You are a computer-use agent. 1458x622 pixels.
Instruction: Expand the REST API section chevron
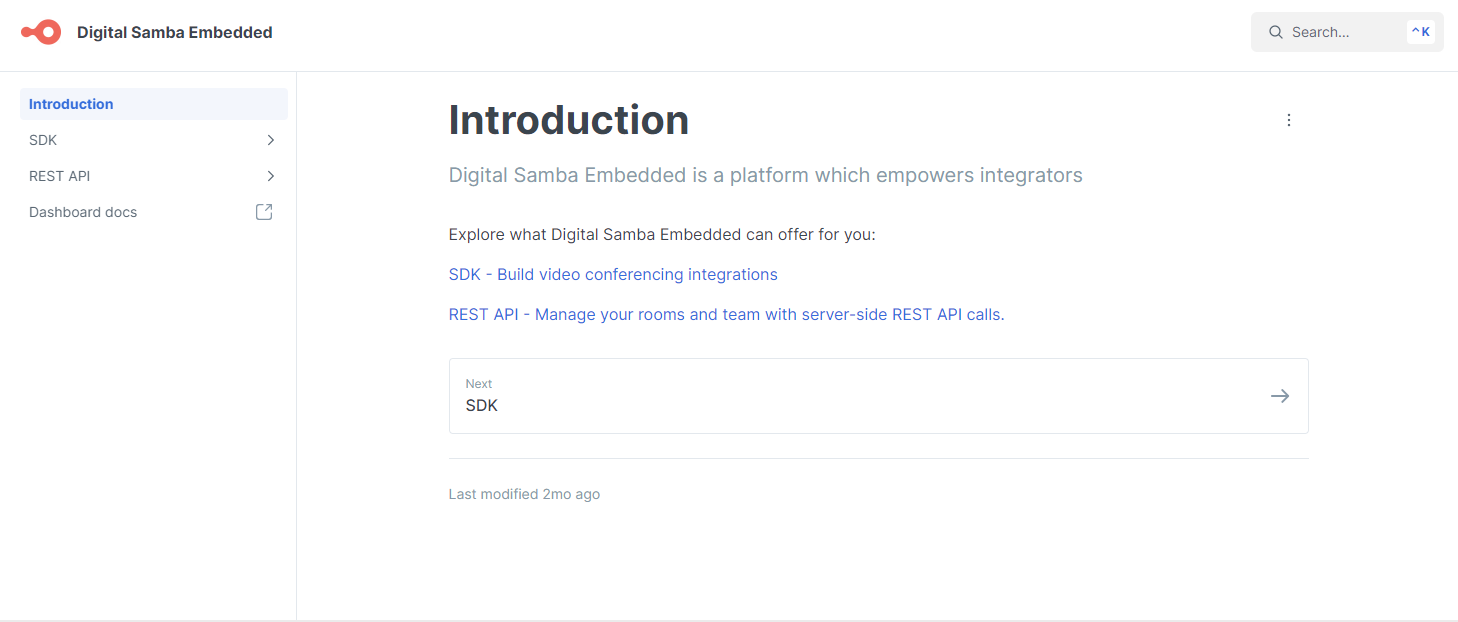click(270, 176)
